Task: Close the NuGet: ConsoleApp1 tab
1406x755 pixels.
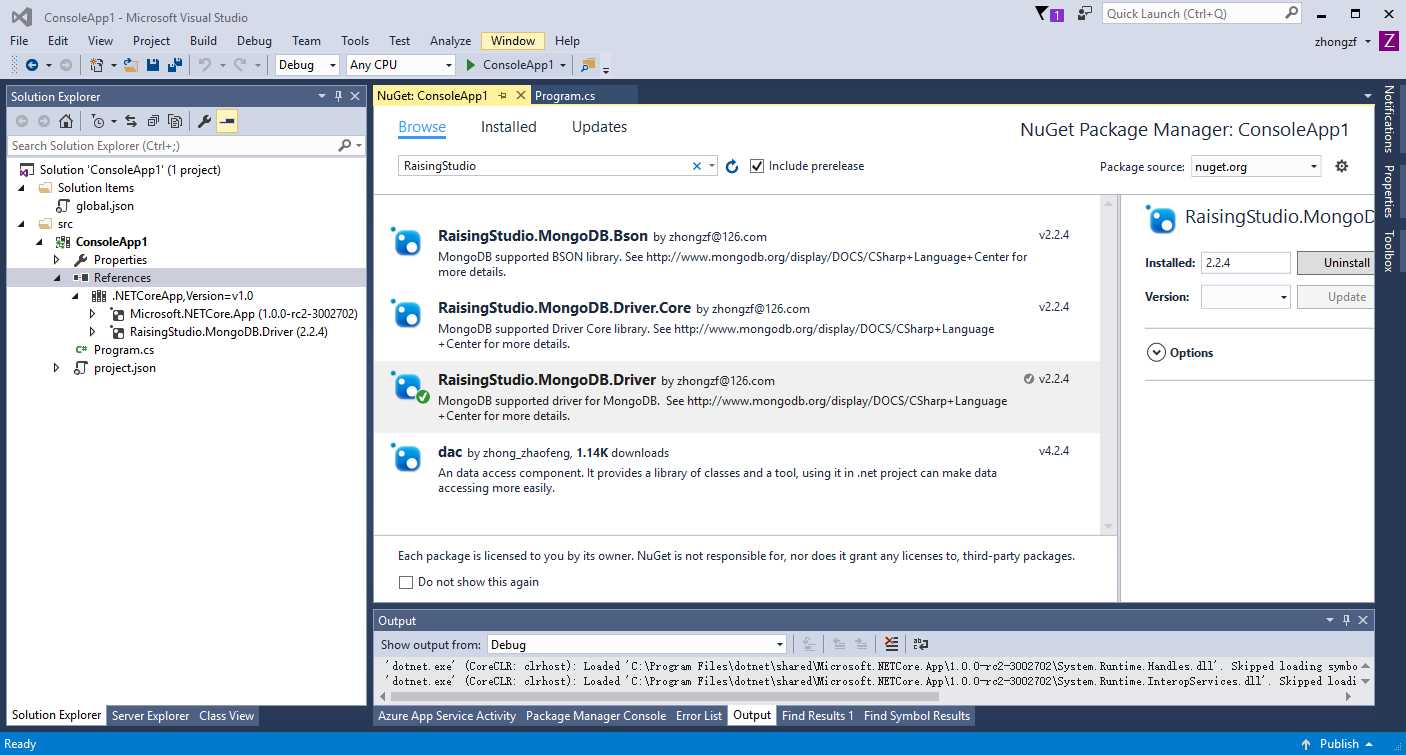Action: (x=521, y=96)
